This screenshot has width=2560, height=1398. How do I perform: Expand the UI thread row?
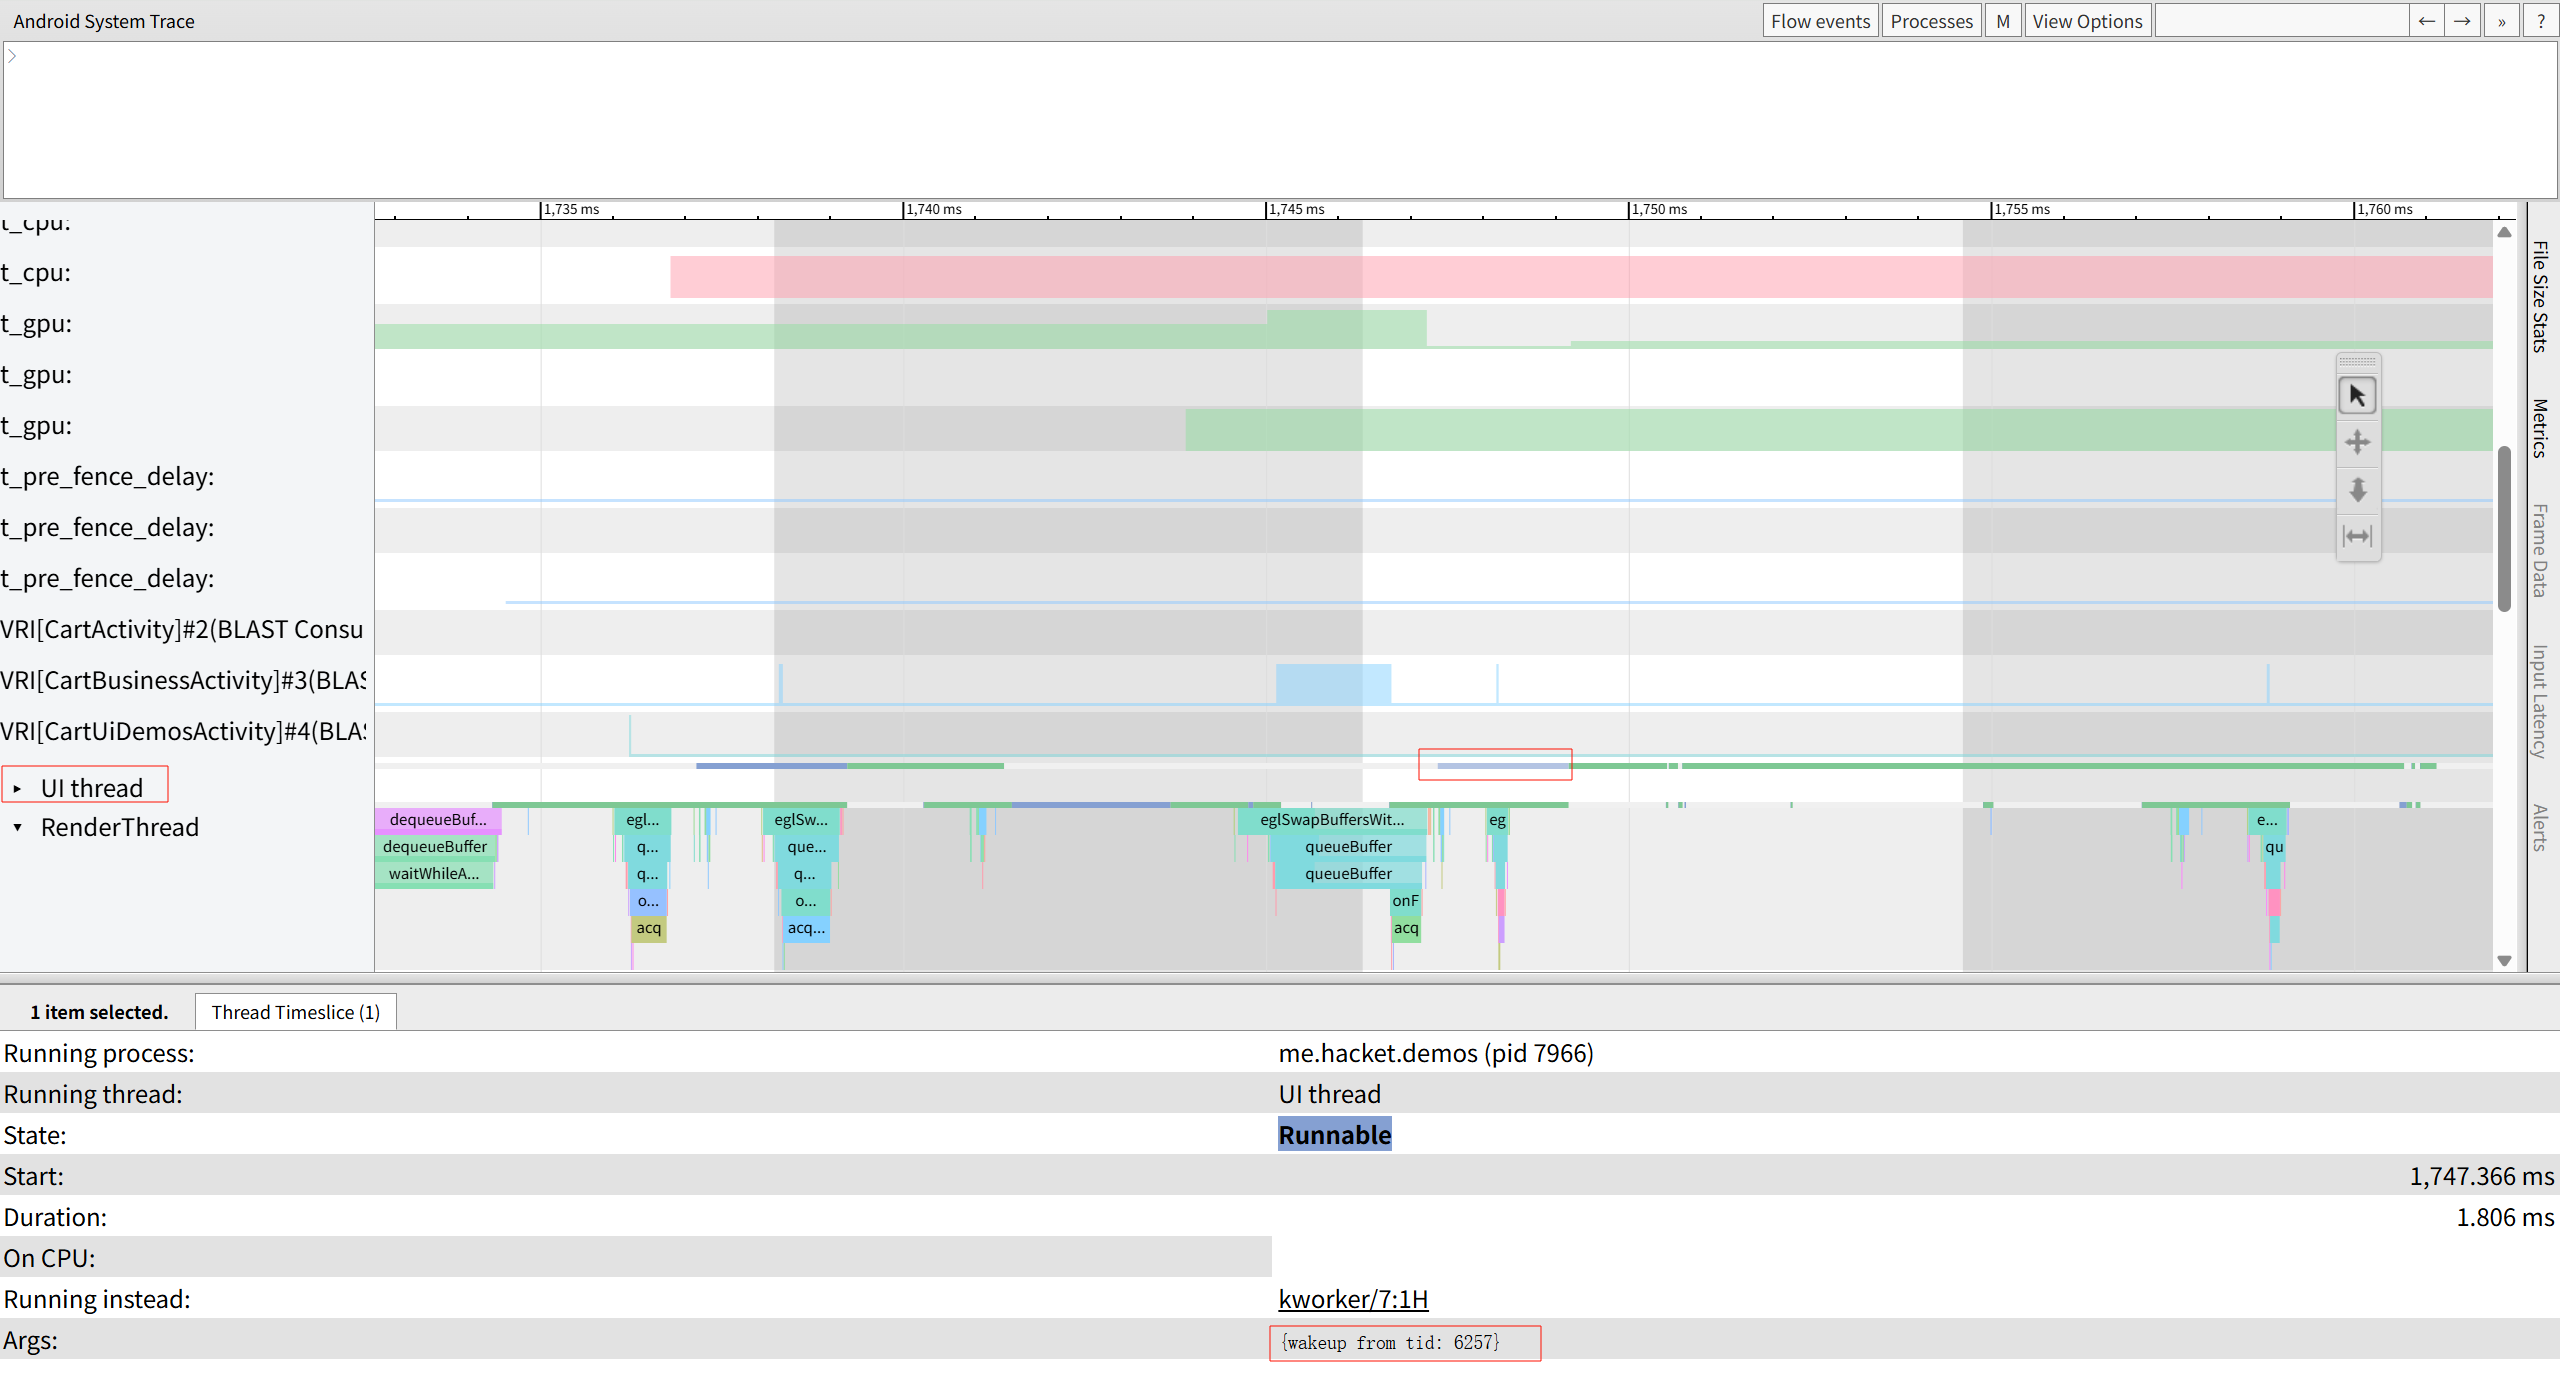(18, 789)
